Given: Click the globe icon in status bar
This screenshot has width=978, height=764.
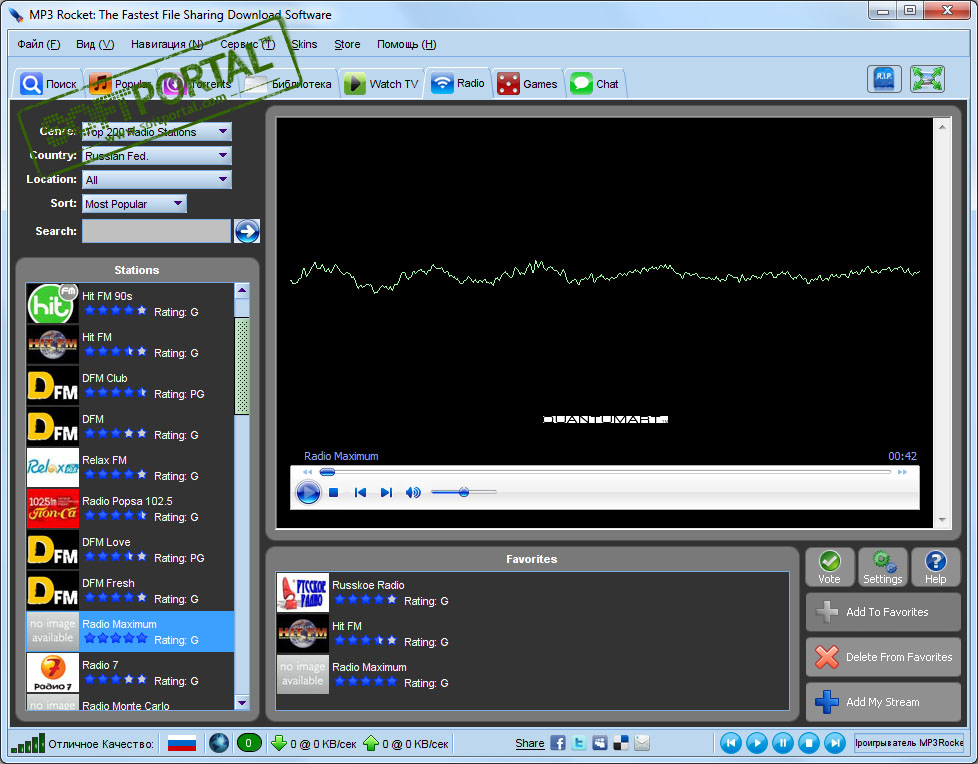Looking at the screenshot, I should click(x=219, y=743).
